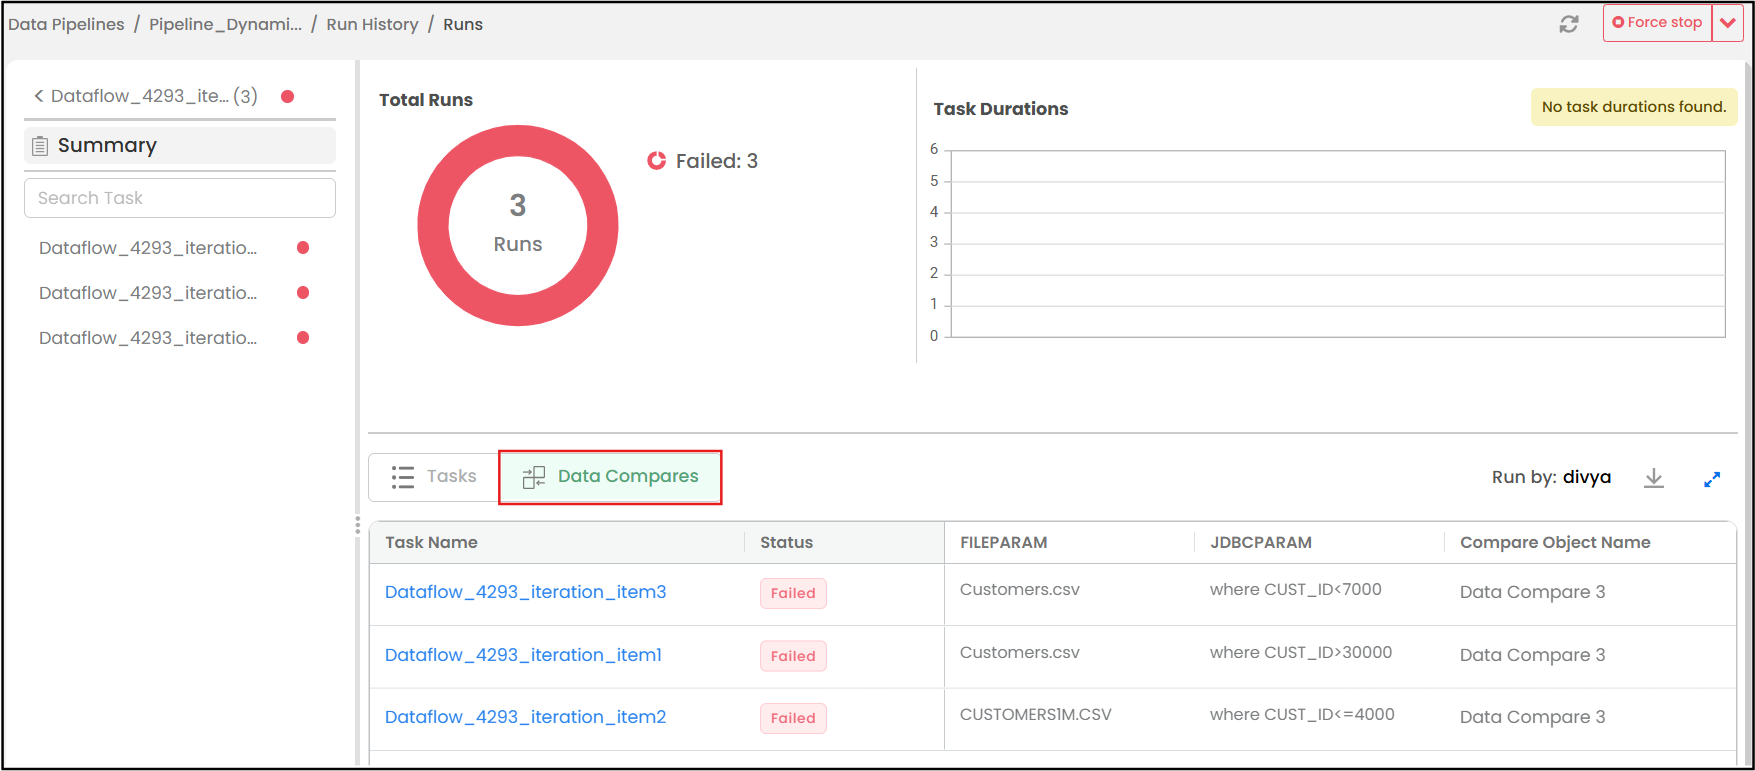Screen dimensions: 1755x771
Task: Click Data Pipelines breadcrumb
Action: 66,24
